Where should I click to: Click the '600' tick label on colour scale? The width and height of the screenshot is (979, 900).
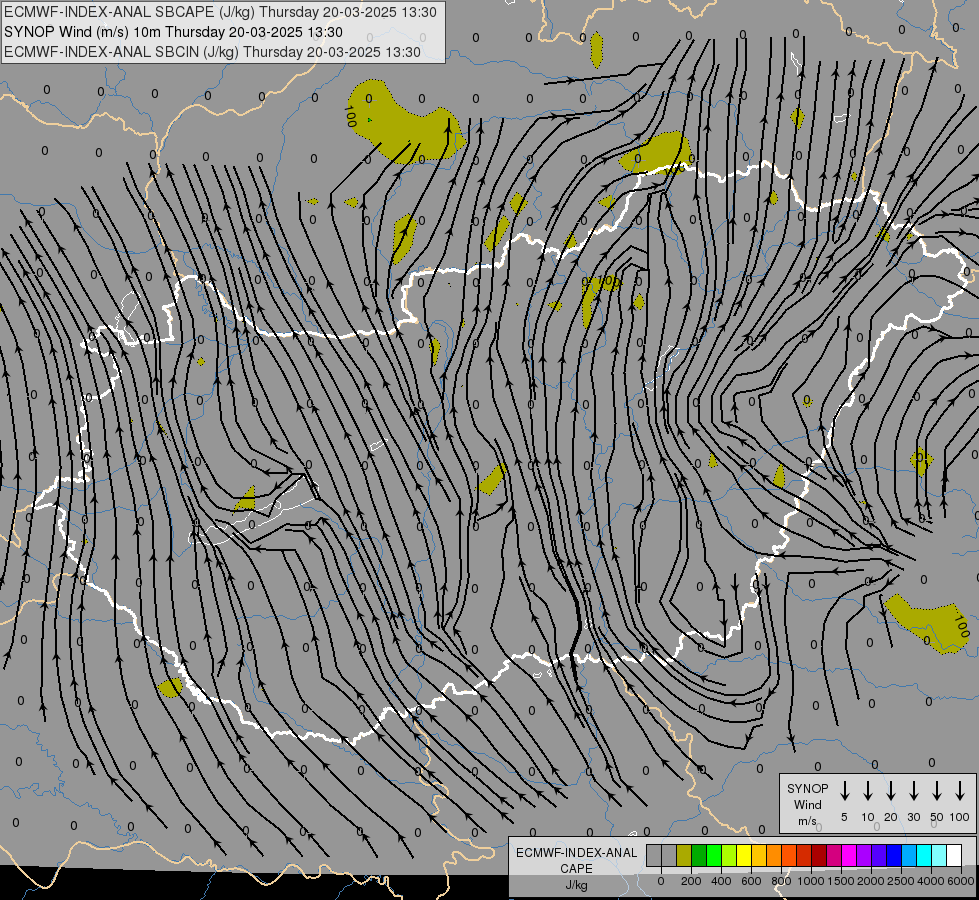point(751,881)
